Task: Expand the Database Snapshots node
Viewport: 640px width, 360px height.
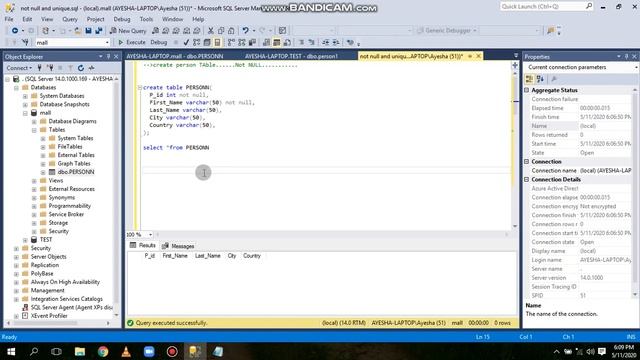Action: pos(25,104)
